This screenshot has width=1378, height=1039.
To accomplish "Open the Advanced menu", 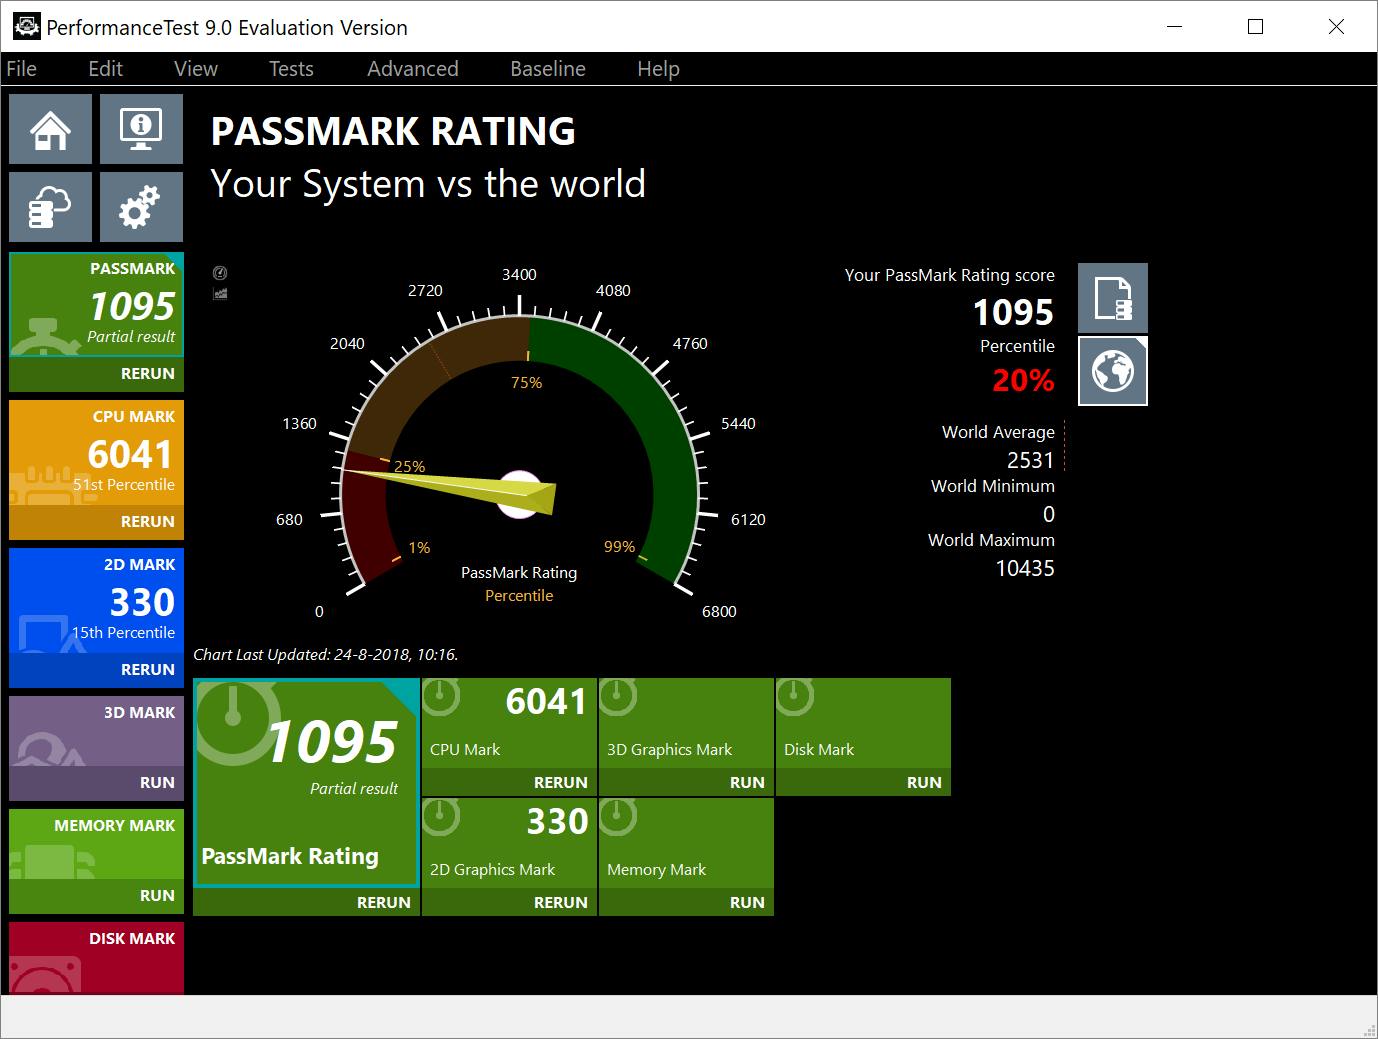I will [413, 69].
